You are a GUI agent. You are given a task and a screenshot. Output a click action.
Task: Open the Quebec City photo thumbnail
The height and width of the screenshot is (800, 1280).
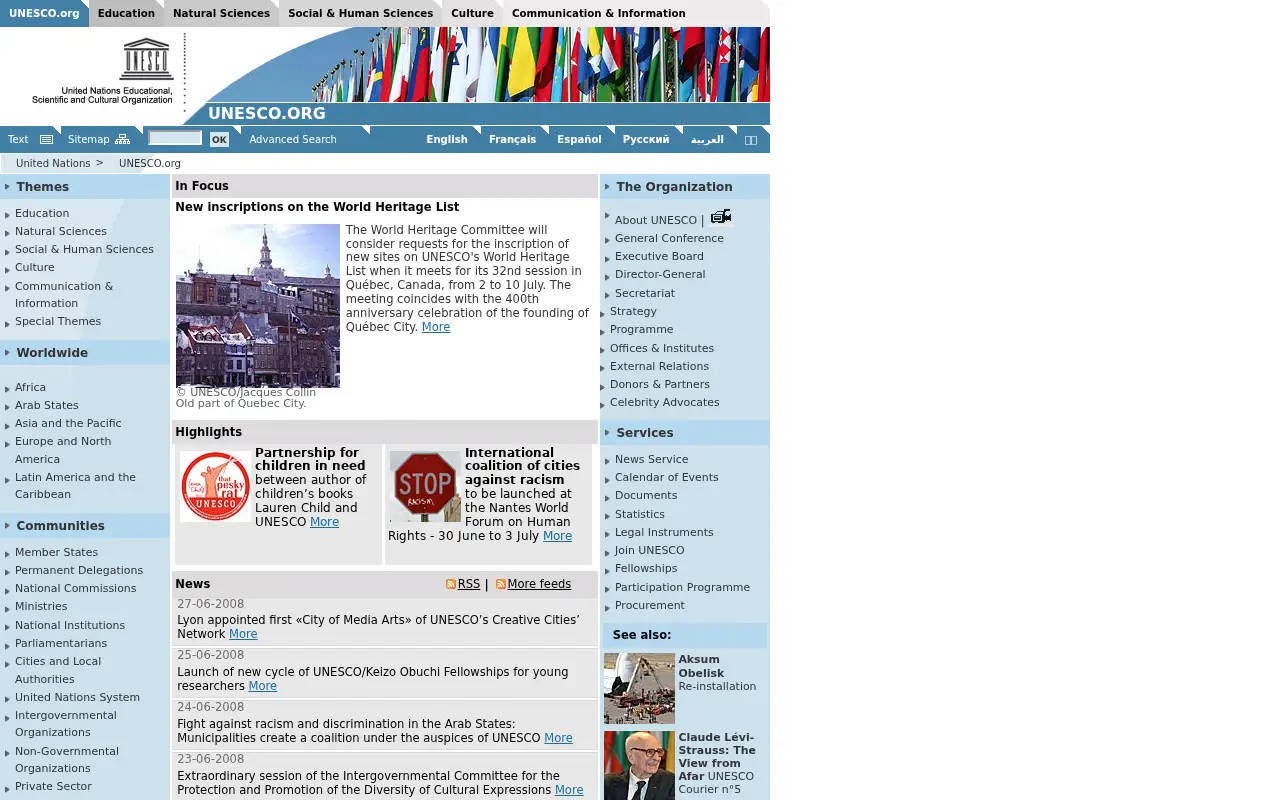tap(258, 305)
